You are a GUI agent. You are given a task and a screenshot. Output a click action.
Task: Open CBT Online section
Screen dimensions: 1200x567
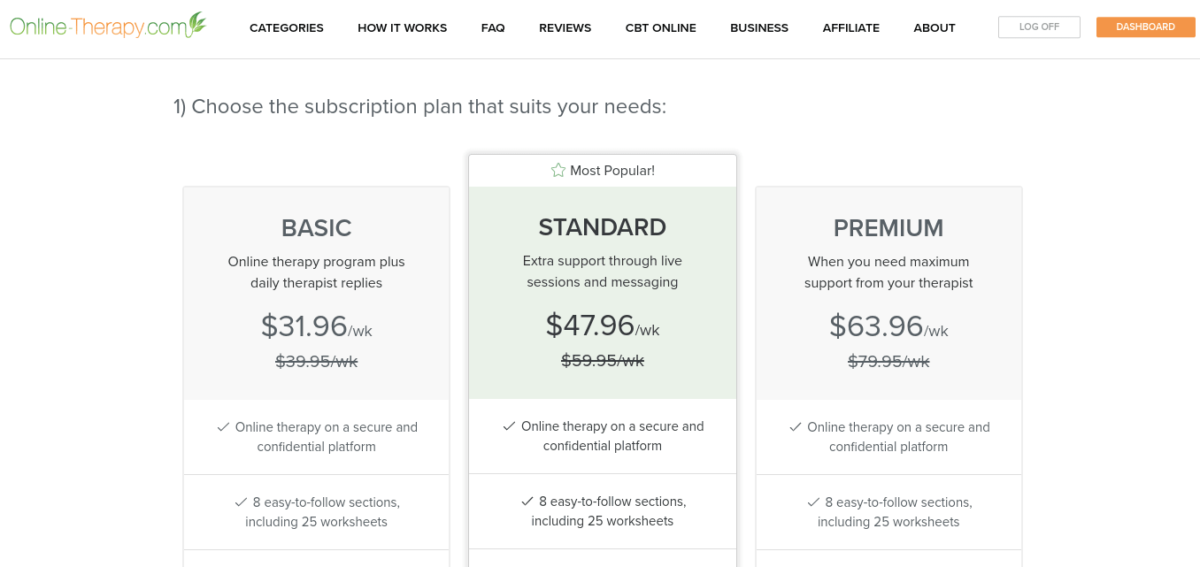click(x=660, y=28)
